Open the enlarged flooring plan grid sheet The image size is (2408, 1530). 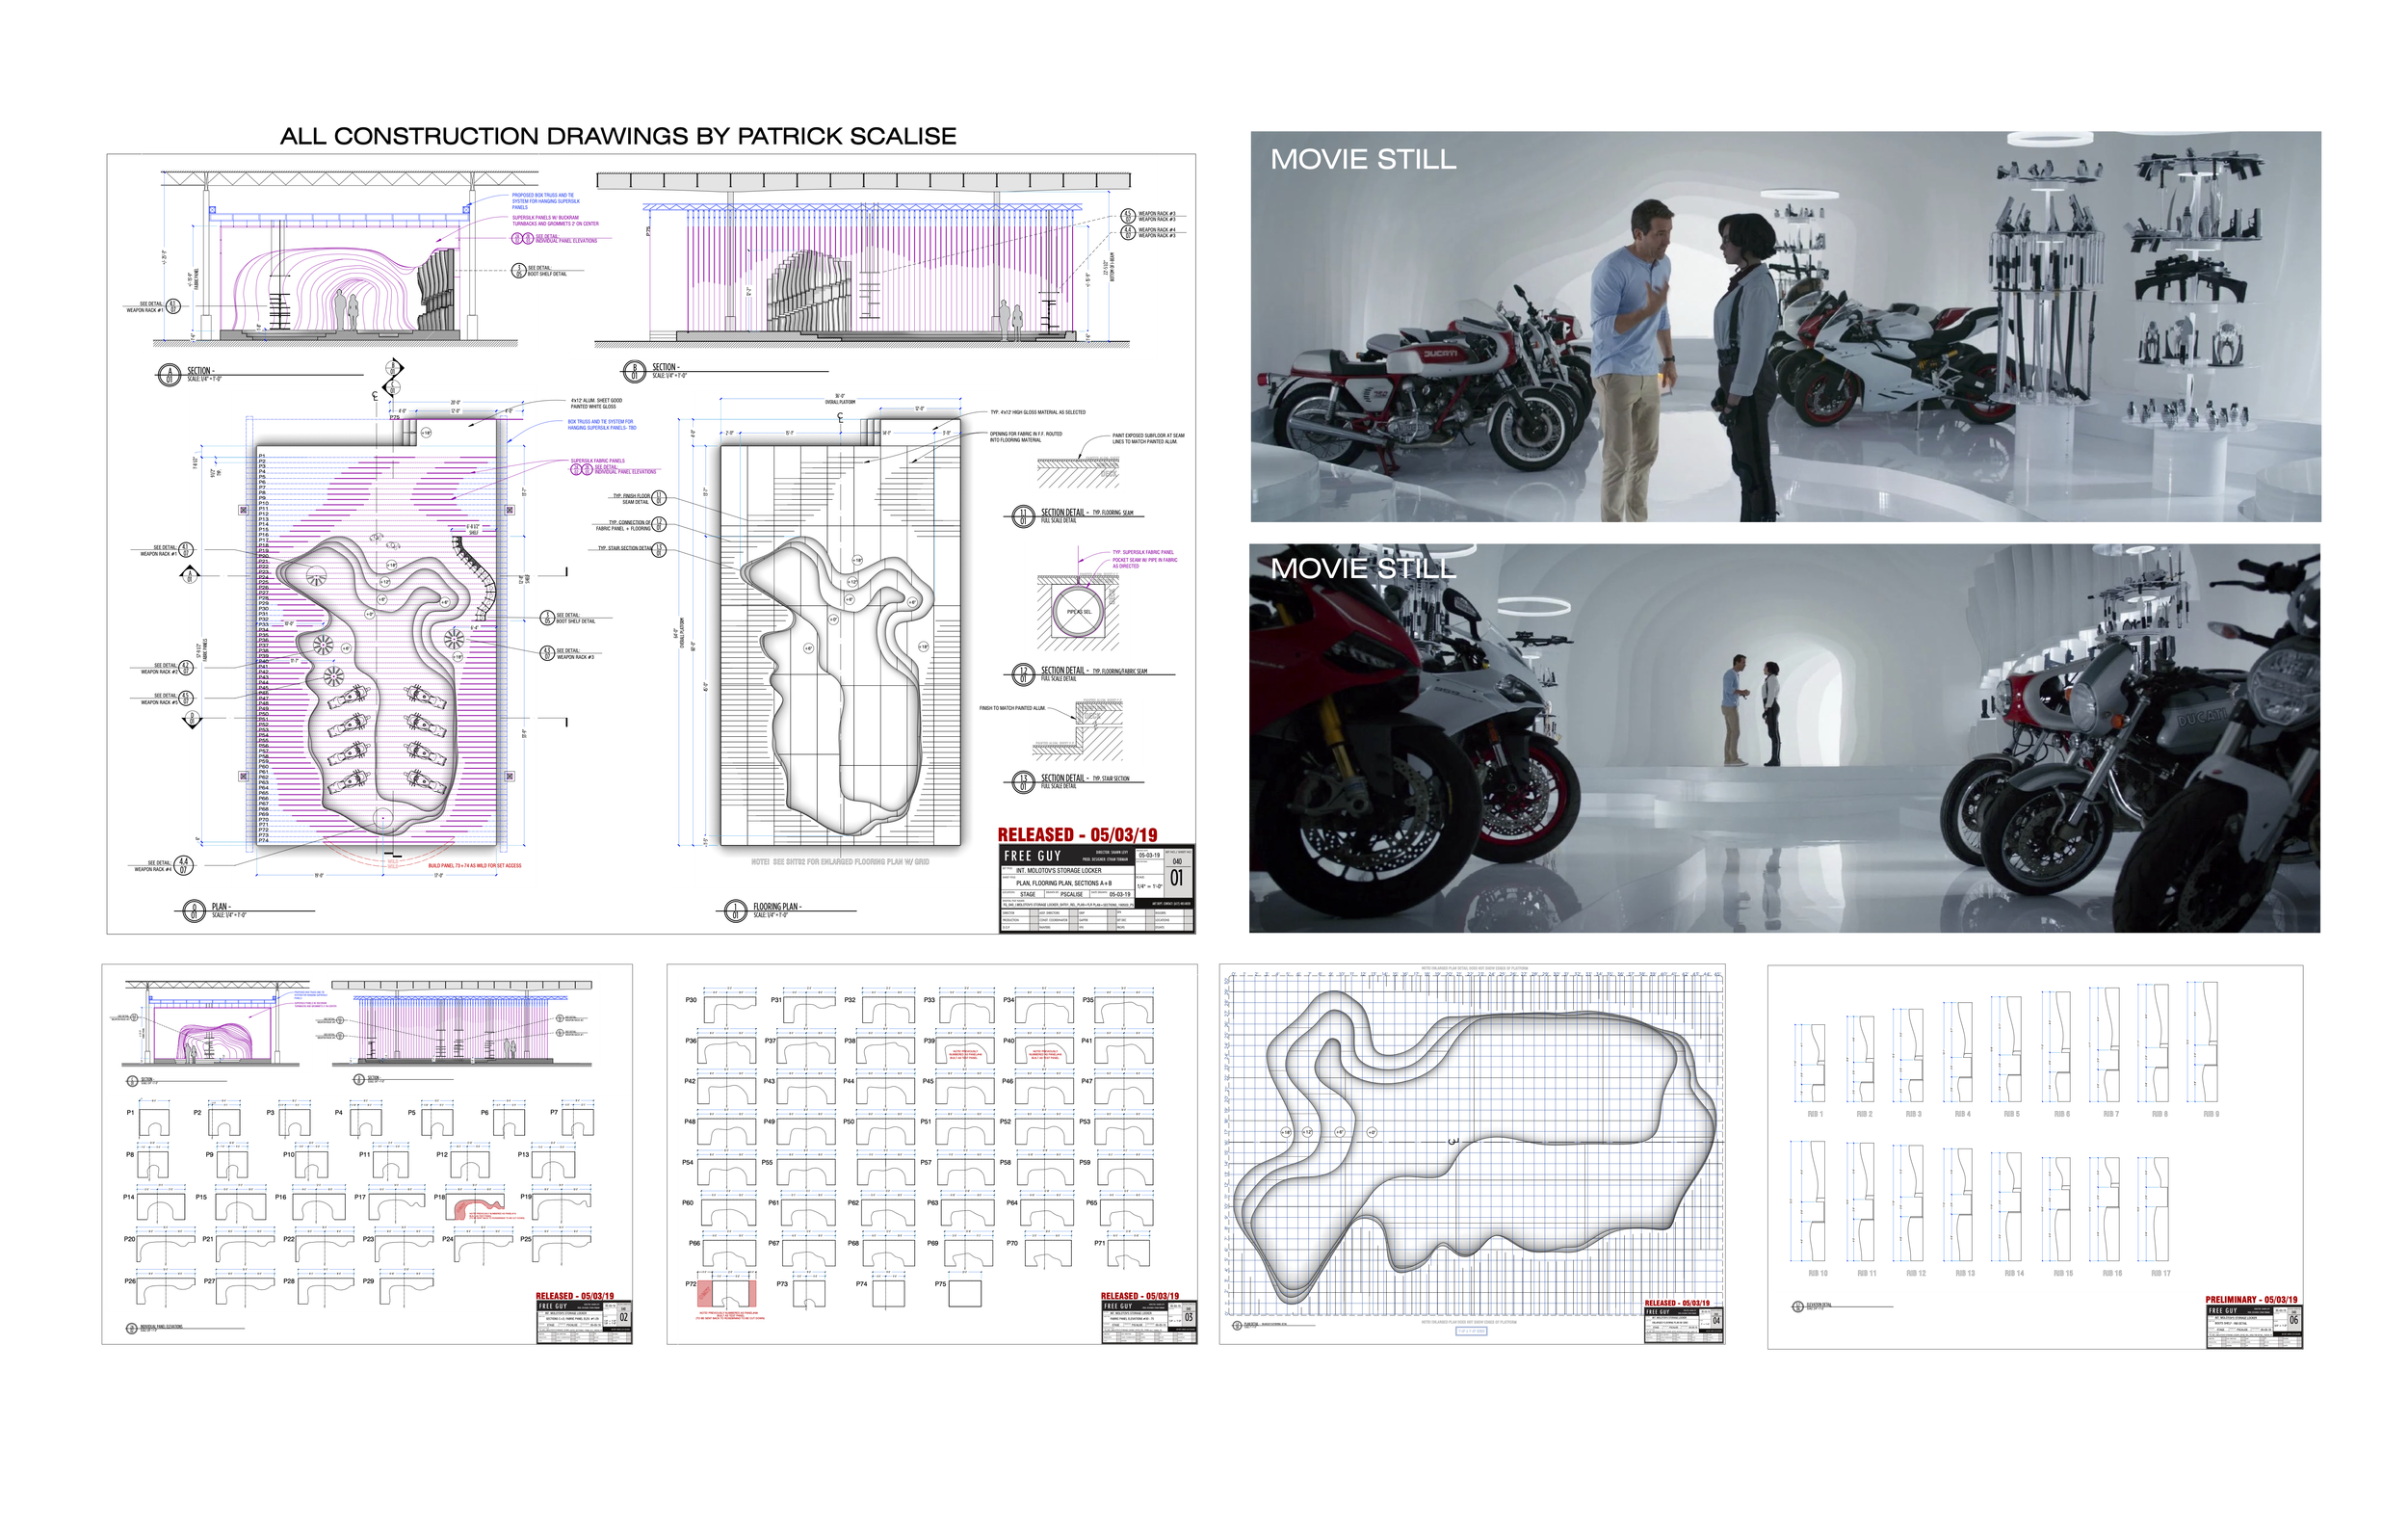1472,1154
